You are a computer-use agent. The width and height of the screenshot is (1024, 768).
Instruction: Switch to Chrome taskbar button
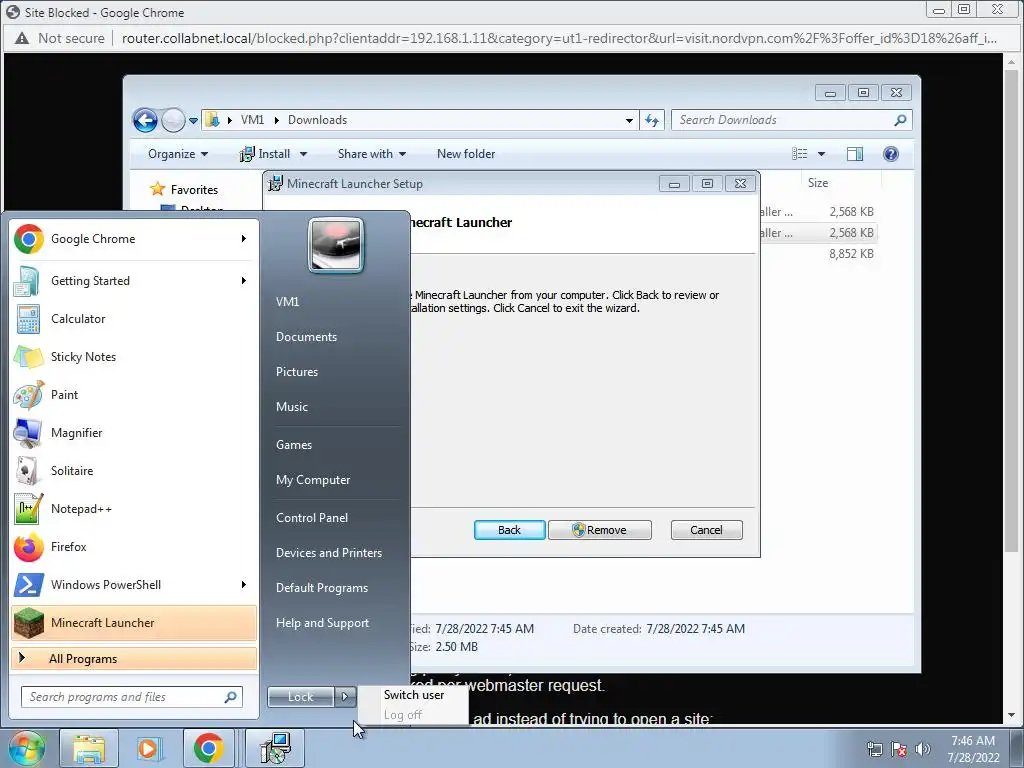208,748
